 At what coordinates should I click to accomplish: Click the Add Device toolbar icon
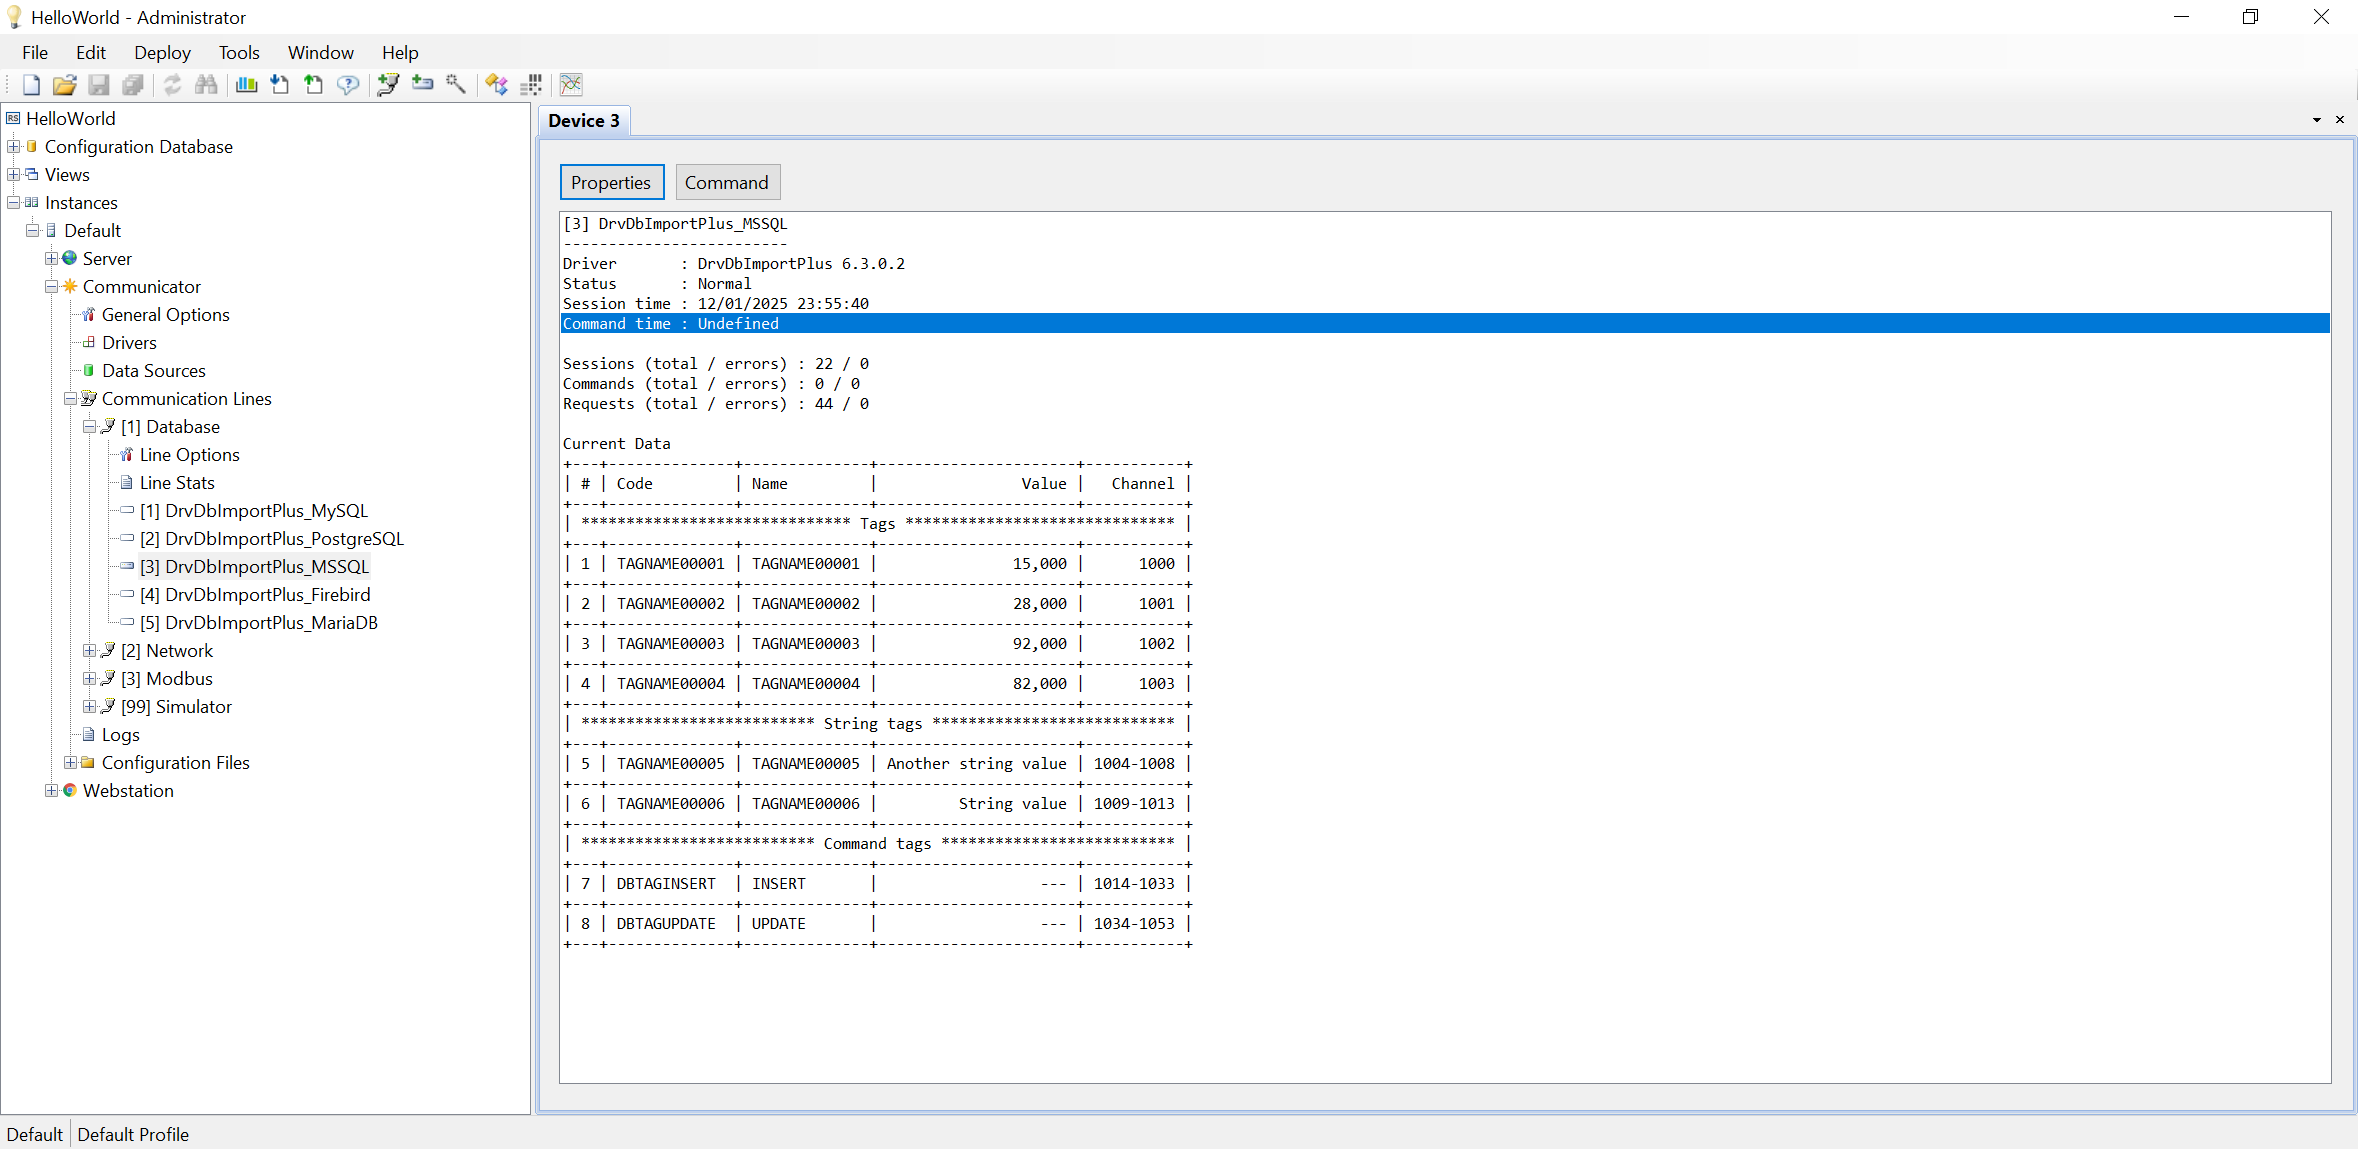coord(422,85)
